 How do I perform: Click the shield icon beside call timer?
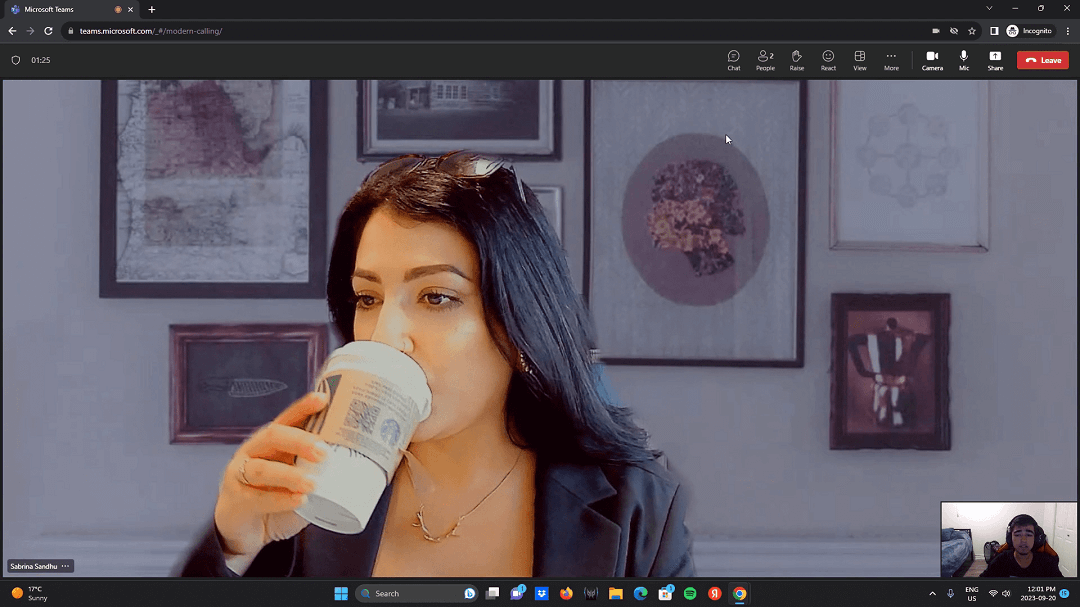point(15,60)
